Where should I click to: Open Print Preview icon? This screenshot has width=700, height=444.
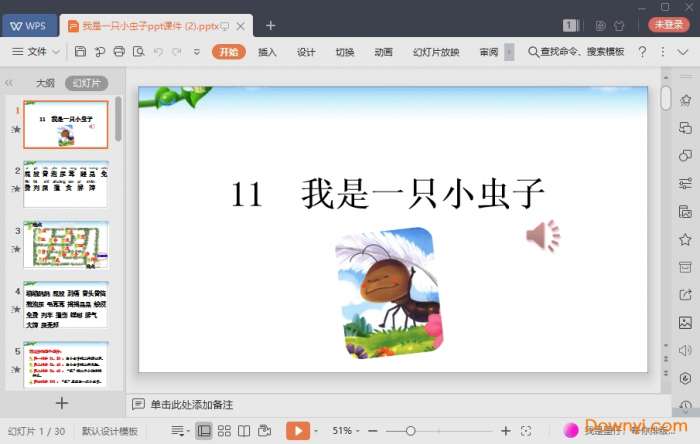(138, 52)
